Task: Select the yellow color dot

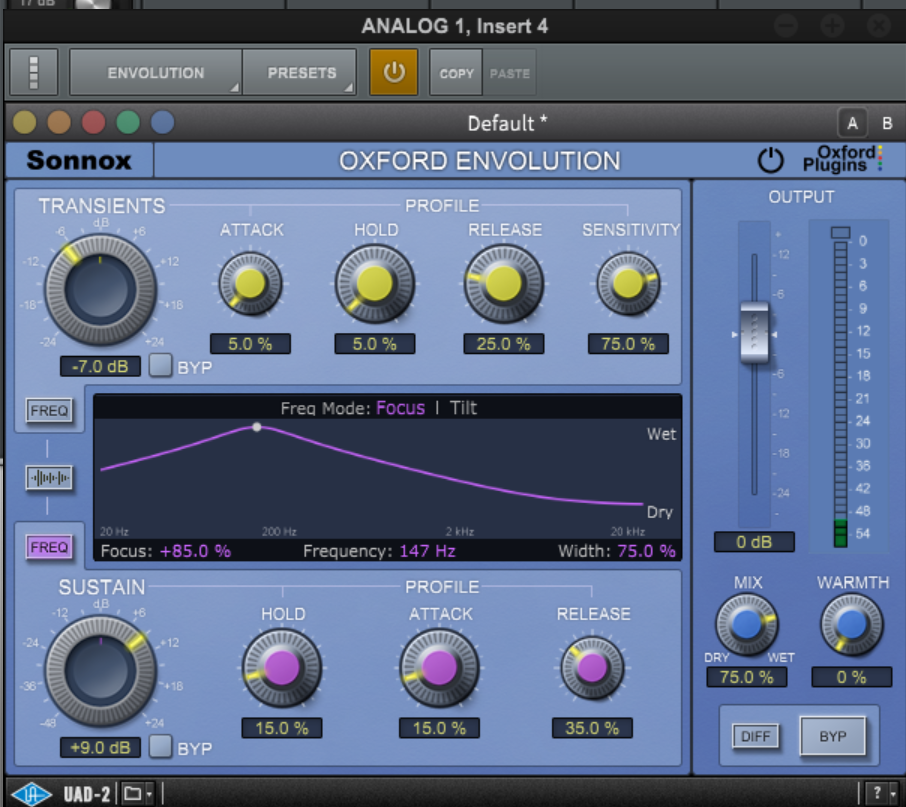Action: point(24,122)
